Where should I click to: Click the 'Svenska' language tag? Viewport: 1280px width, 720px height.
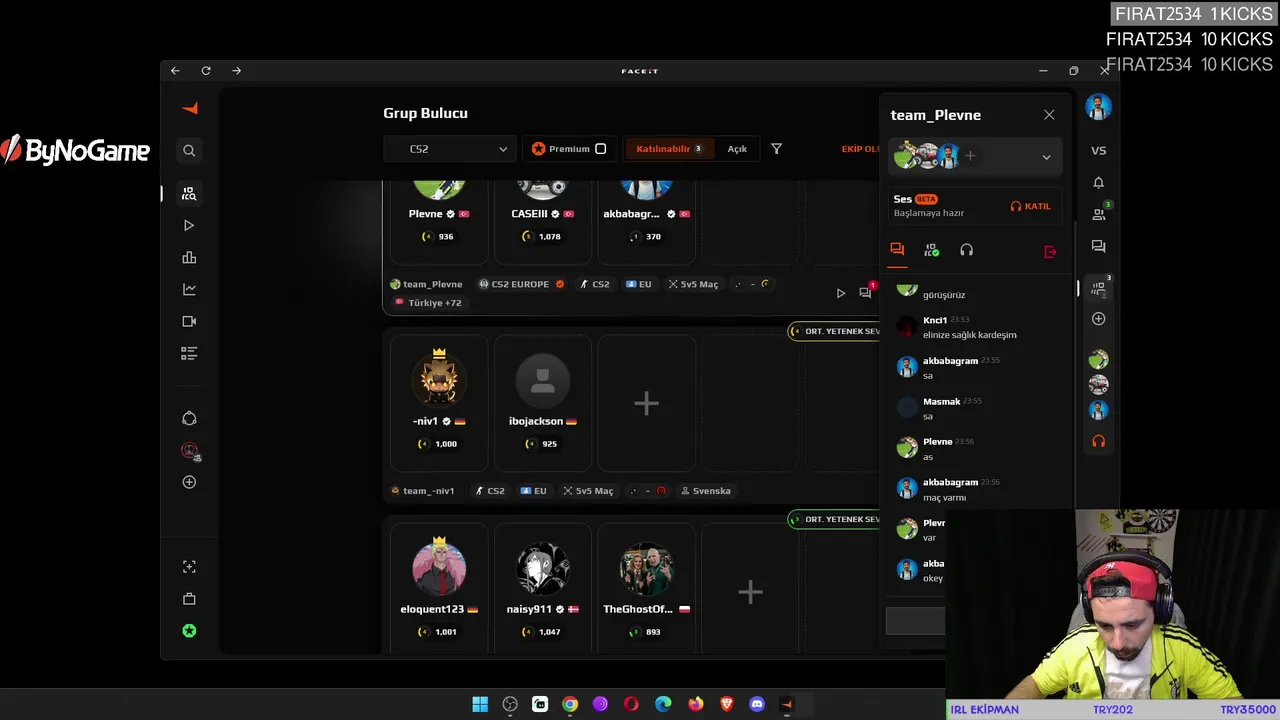(x=706, y=491)
